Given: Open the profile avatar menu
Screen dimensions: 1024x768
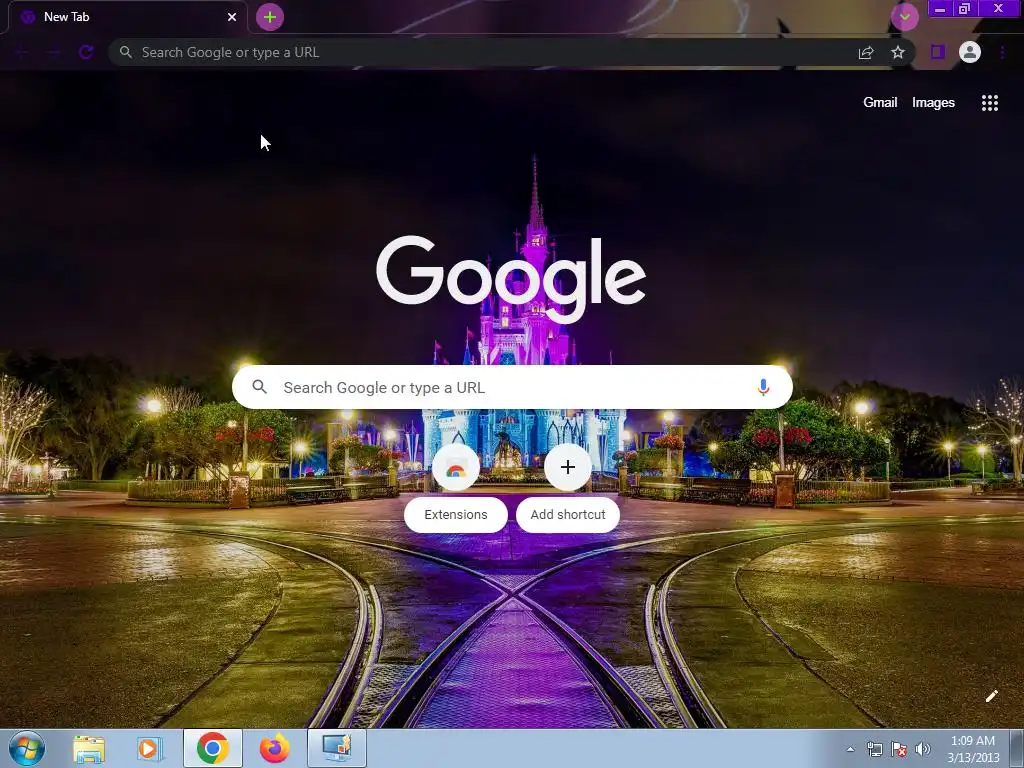Looking at the screenshot, I should coord(970,52).
